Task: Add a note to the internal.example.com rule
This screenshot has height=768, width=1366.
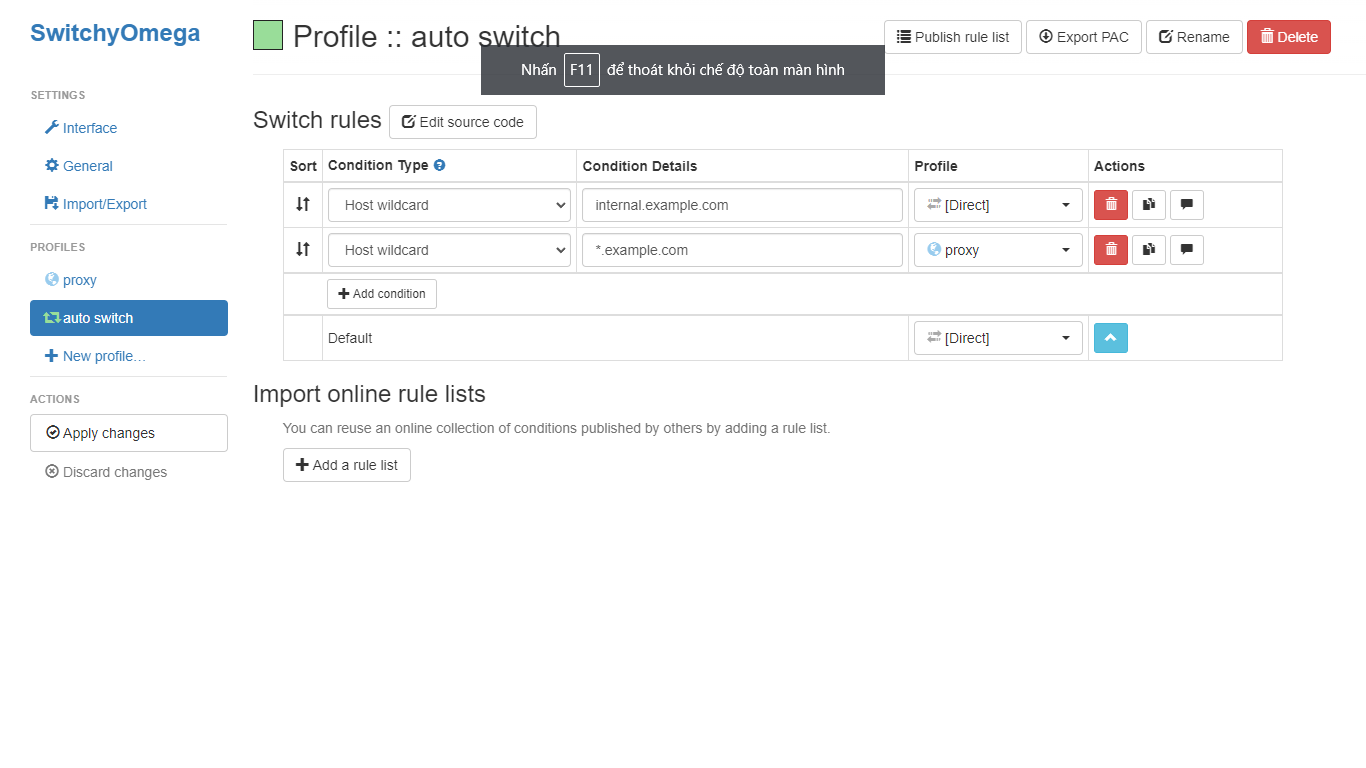Action: coord(1187,205)
